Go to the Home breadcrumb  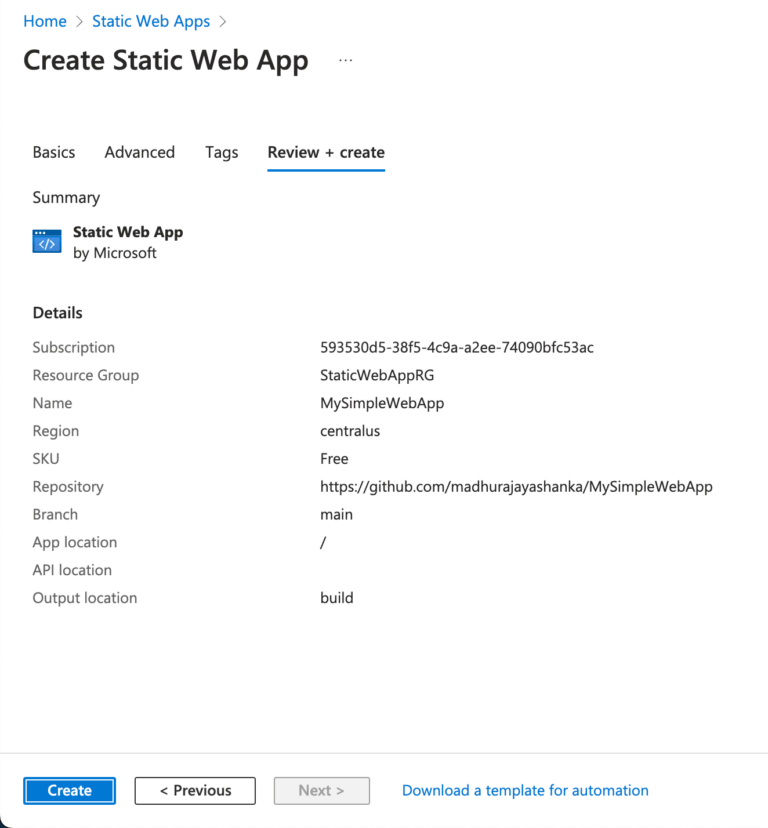click(45, 21)
